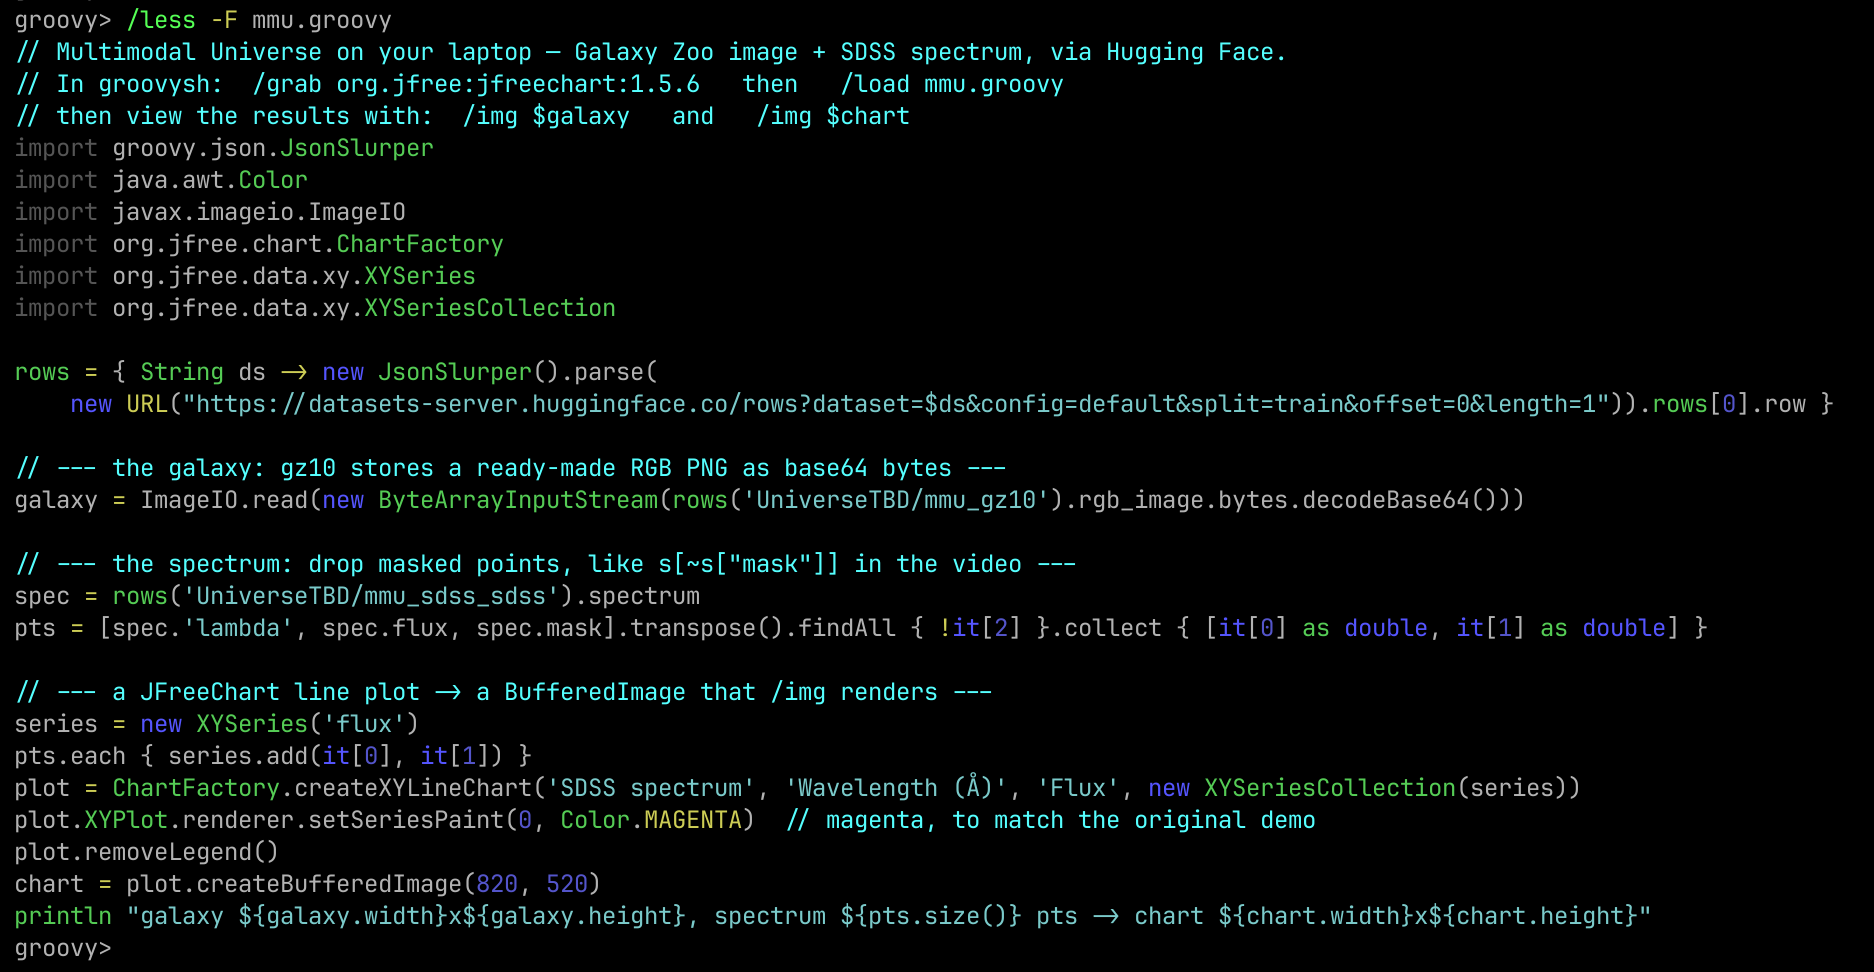The height and width of the screenshot is (972, 1874).
Task: Click the 'UniverseTBD/mmu_gz10' dataset string
Action: click(x=896, y=500)
